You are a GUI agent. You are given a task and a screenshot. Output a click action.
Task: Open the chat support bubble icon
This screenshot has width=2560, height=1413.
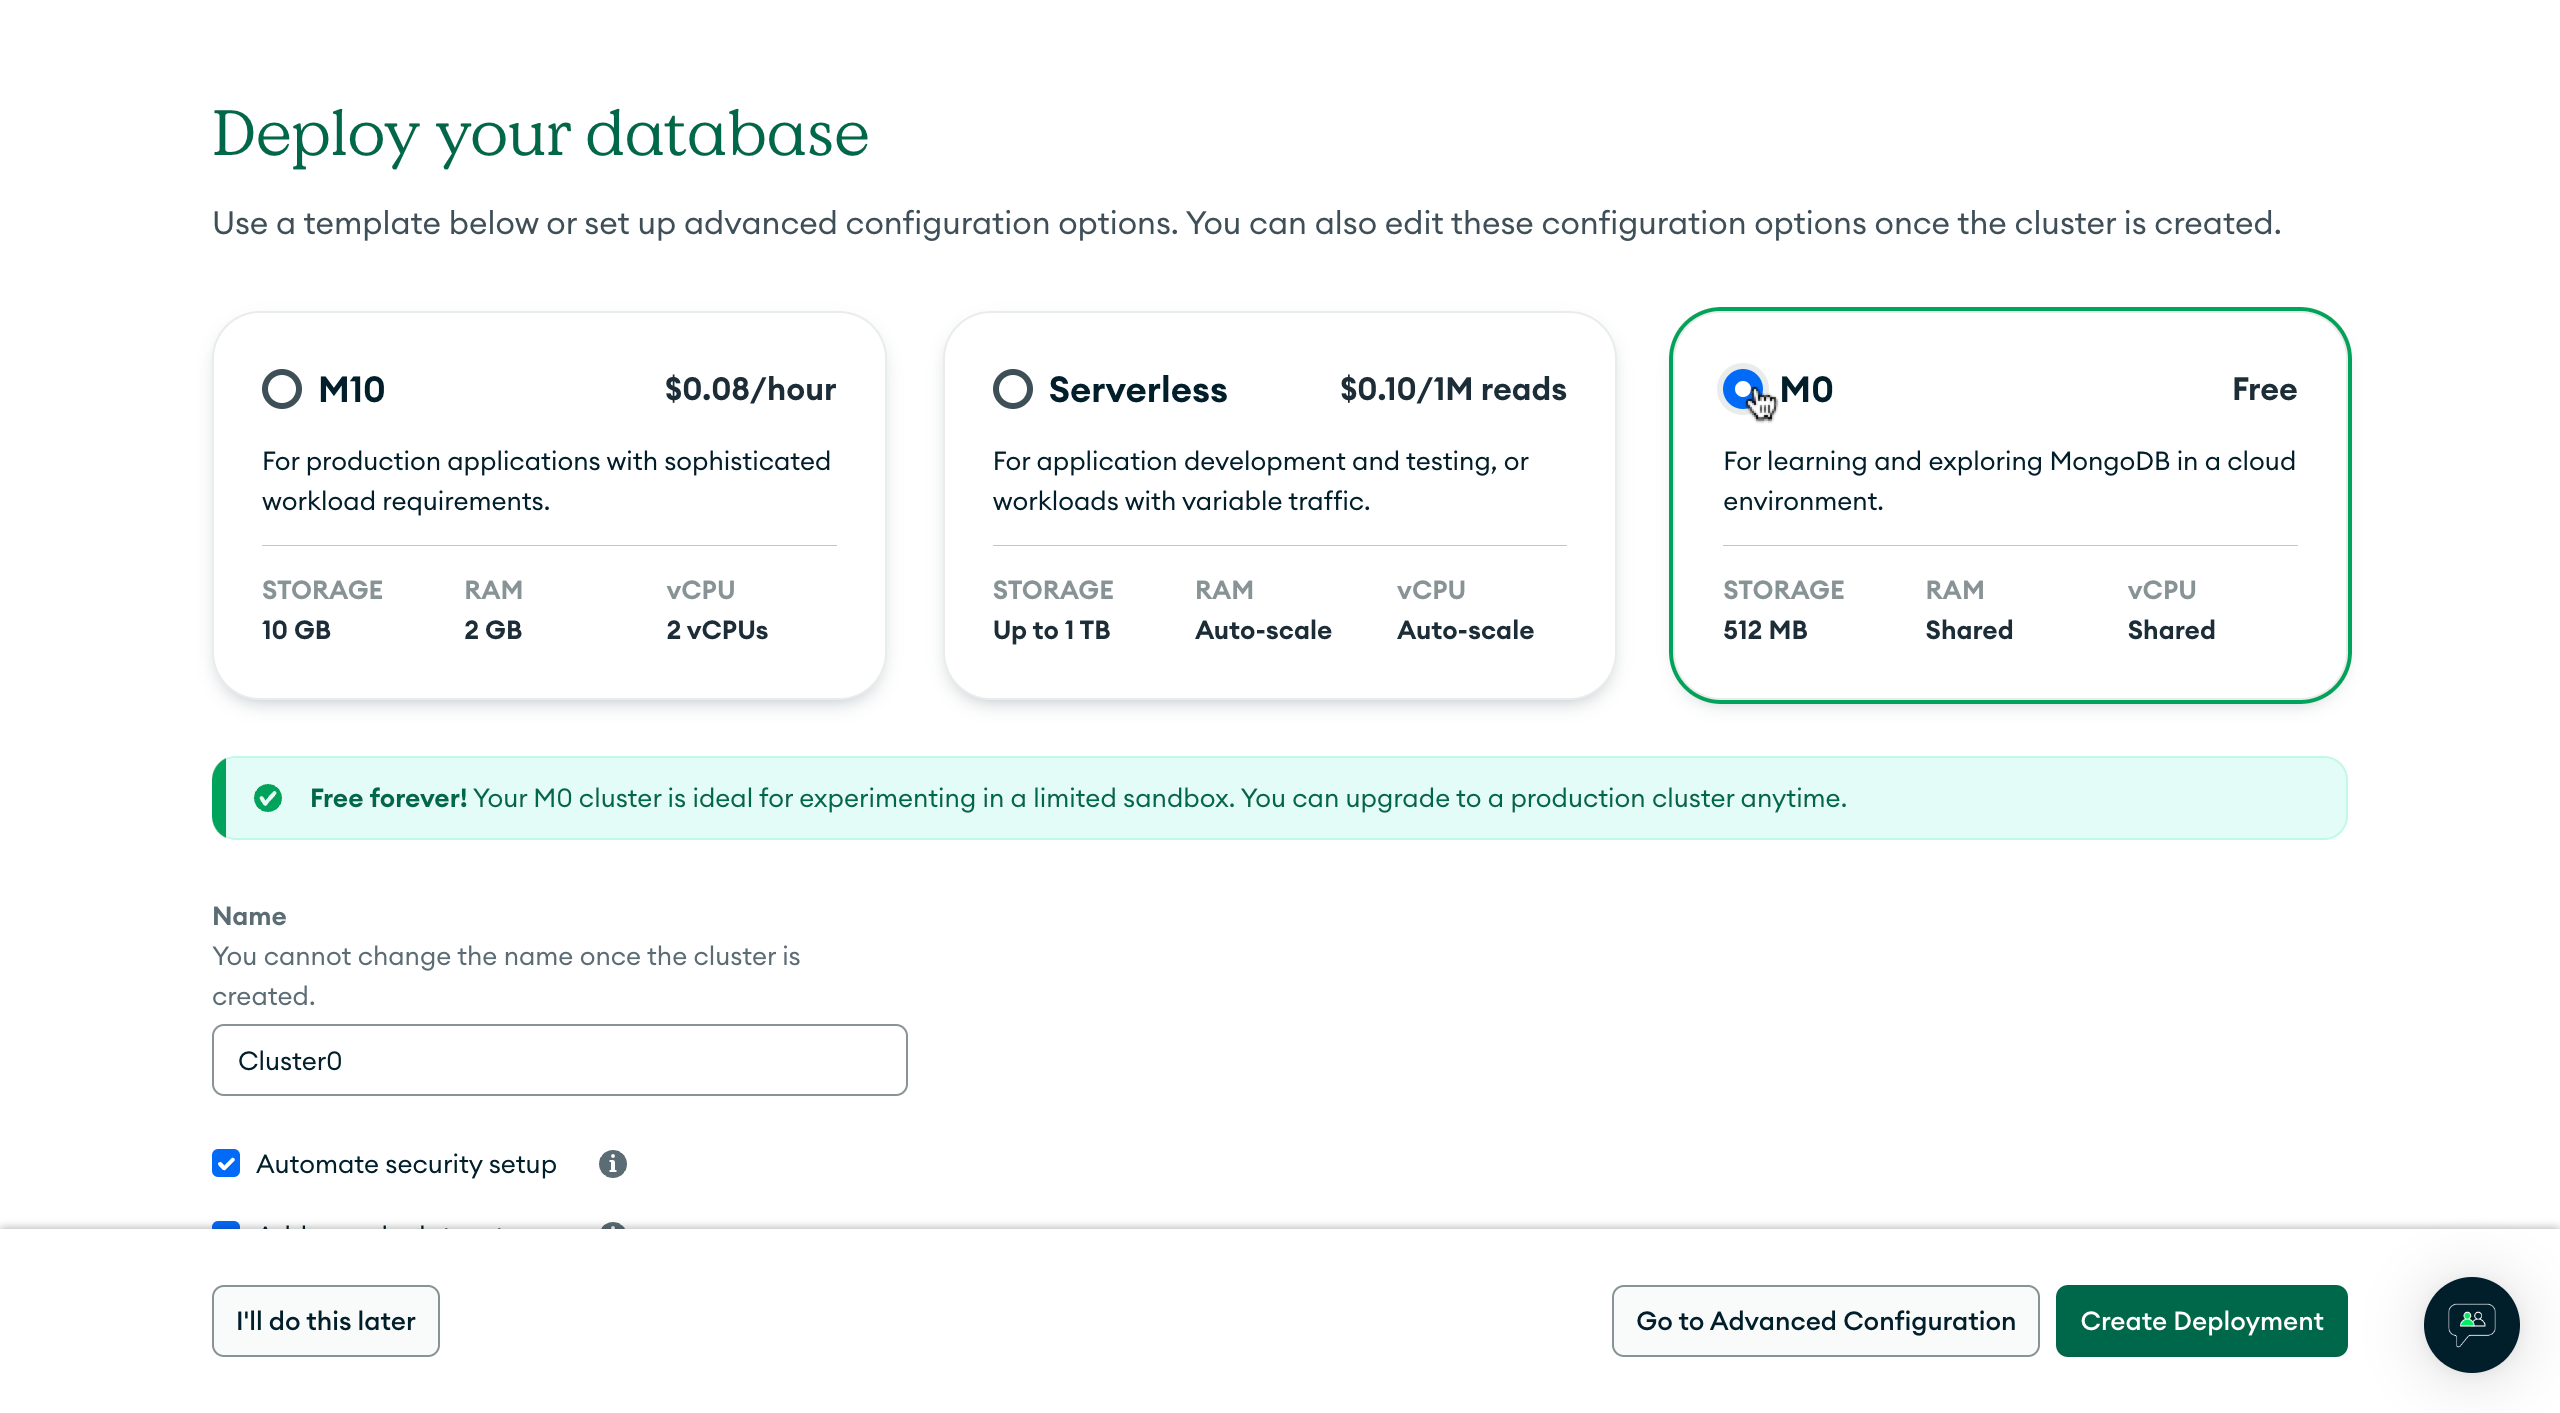tap(2471, 1323)
